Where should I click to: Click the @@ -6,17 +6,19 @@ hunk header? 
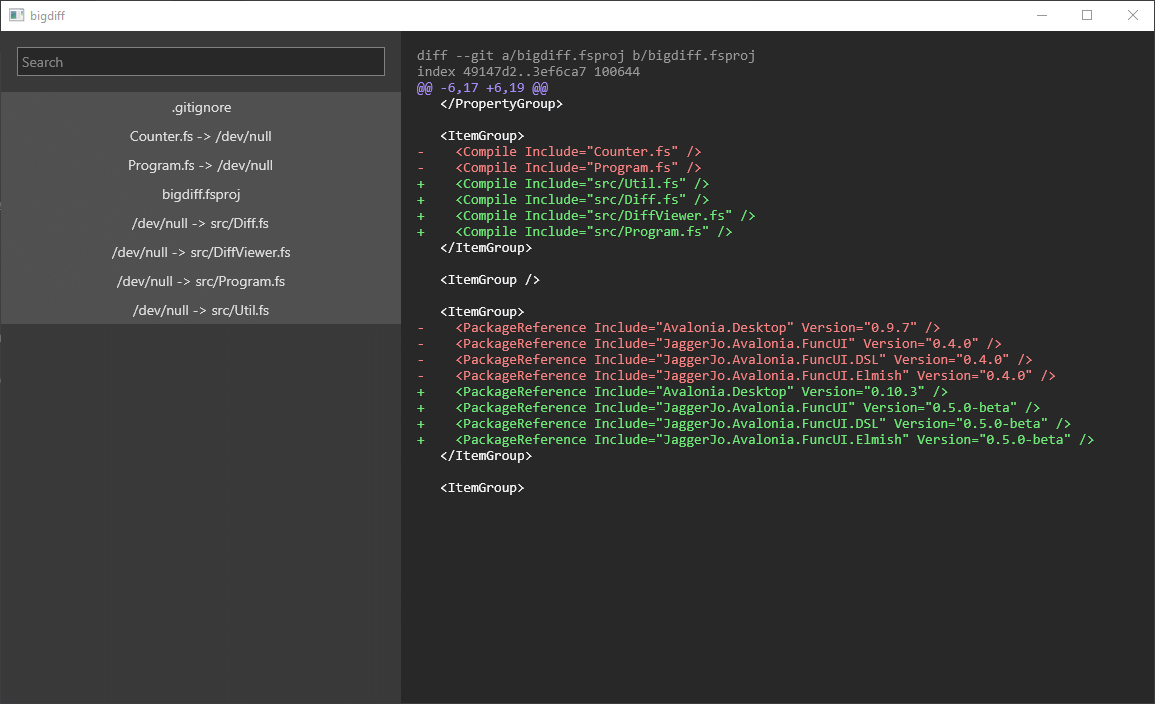tap(482, 88)
